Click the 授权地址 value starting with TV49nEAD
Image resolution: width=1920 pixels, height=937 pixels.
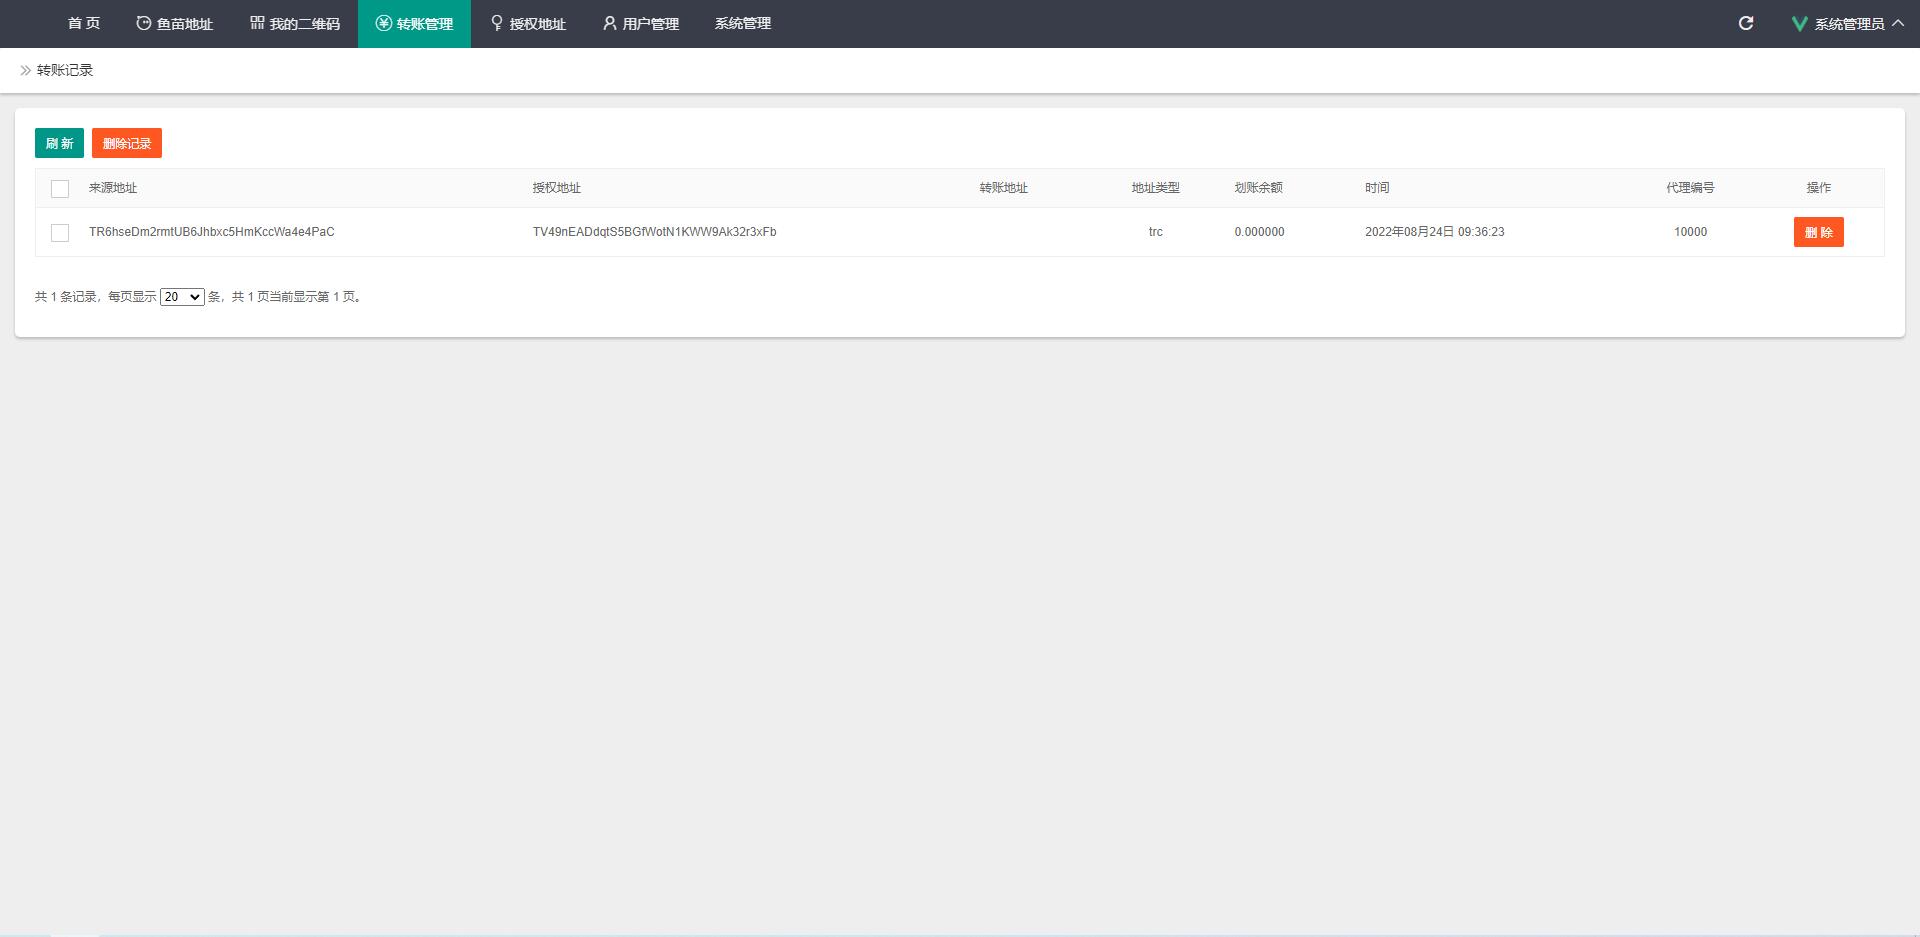pyautogui.click(x=654, y=232)
